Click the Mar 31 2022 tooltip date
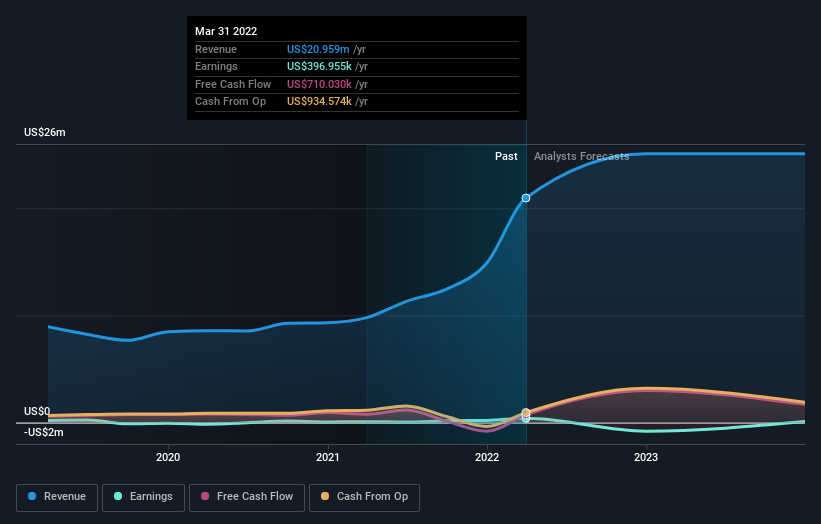Viewport: 821px width, 524px height. 226,31
